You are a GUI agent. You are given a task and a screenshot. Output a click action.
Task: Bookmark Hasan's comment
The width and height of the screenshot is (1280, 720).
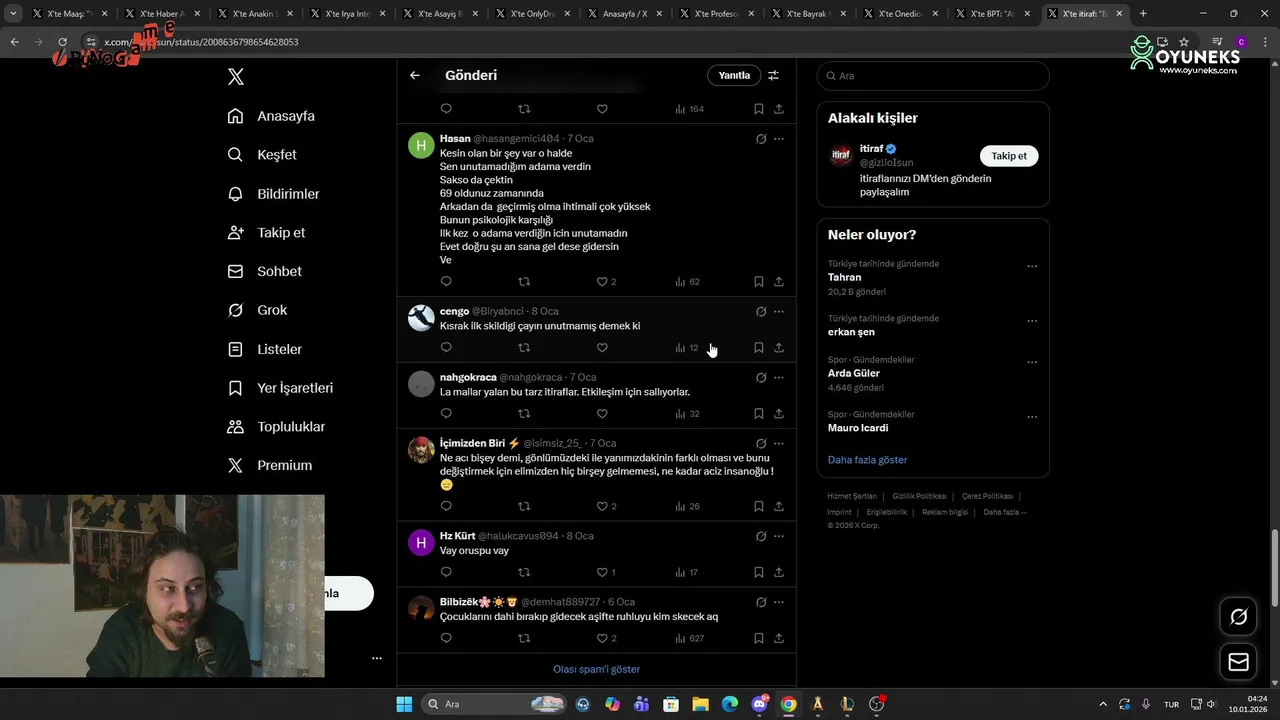click(x=759, y=282)
